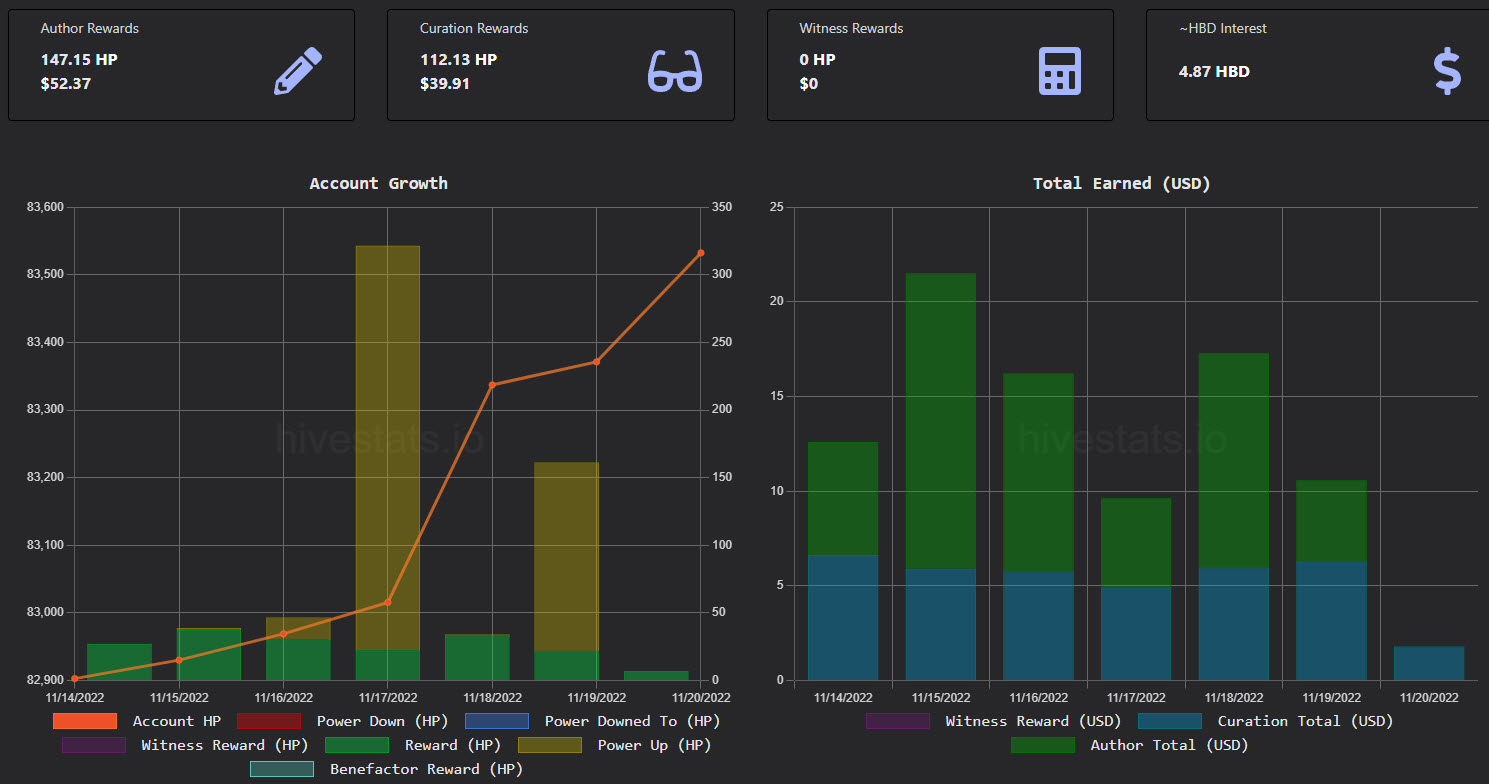Click the calculator icon in Witness Rewards

click(x=1059, y=71)
